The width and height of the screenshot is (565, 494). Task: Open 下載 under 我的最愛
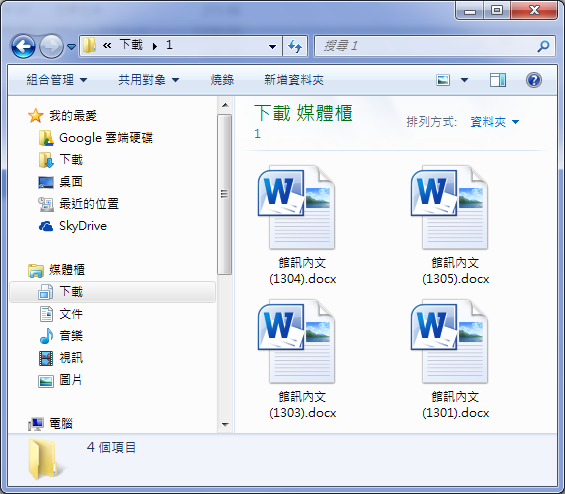[x=71, y=160]
